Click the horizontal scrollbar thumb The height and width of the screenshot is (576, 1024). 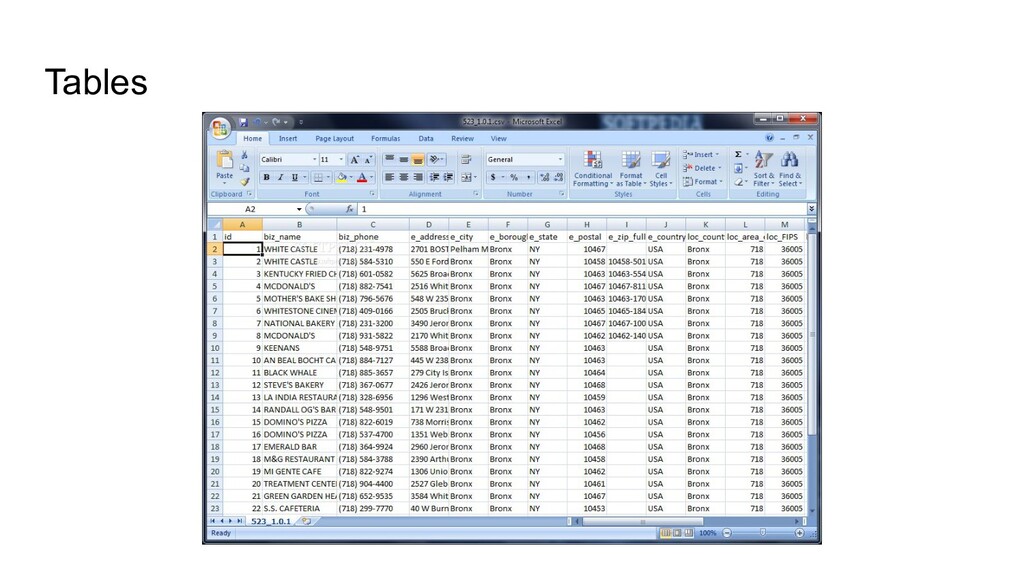[643, 521]
